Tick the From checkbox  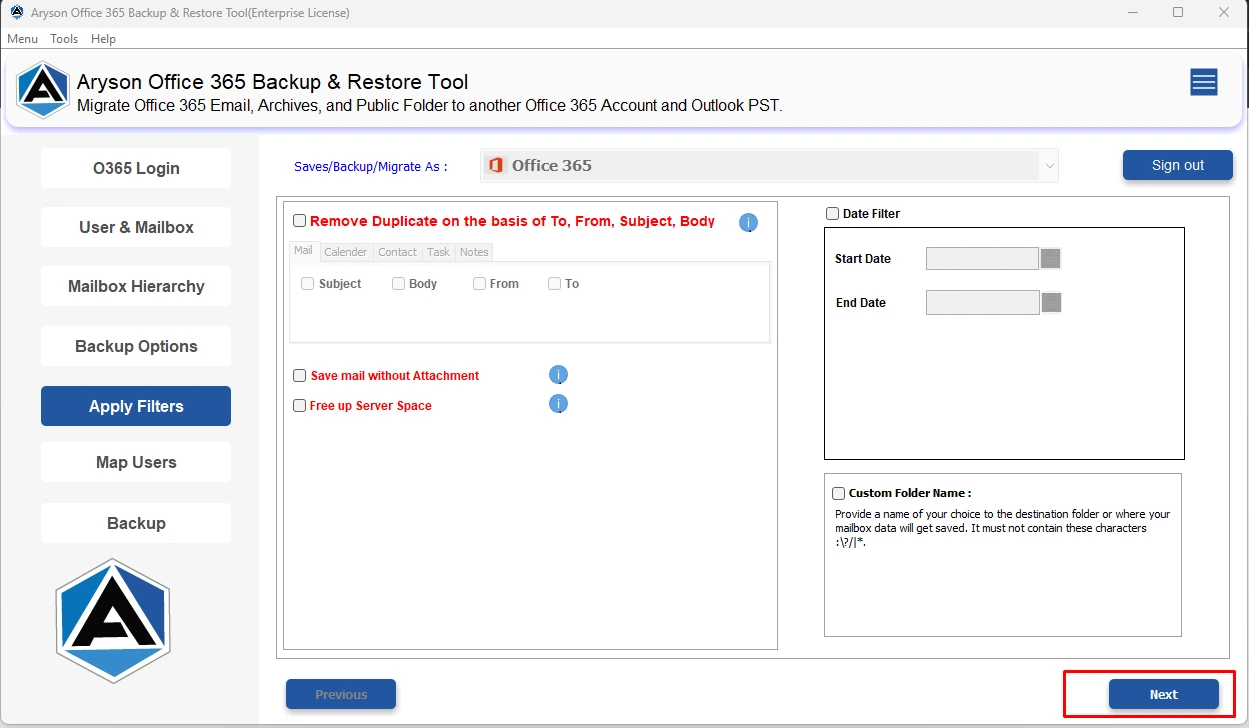tap(480, 284)
